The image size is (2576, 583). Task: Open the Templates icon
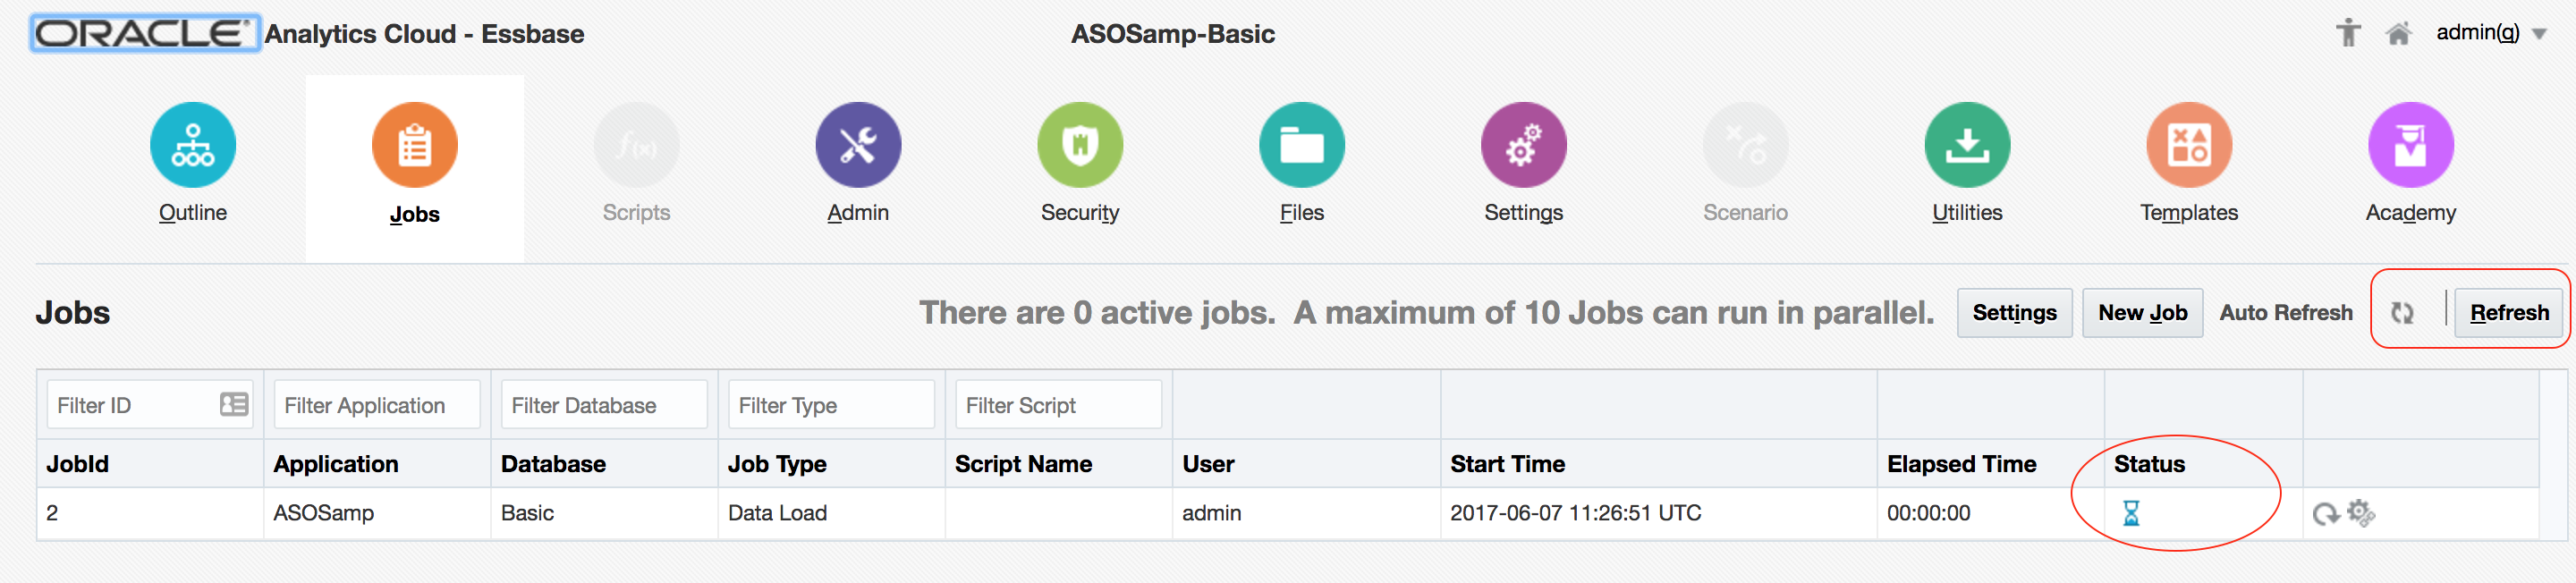click(2190, 145)
